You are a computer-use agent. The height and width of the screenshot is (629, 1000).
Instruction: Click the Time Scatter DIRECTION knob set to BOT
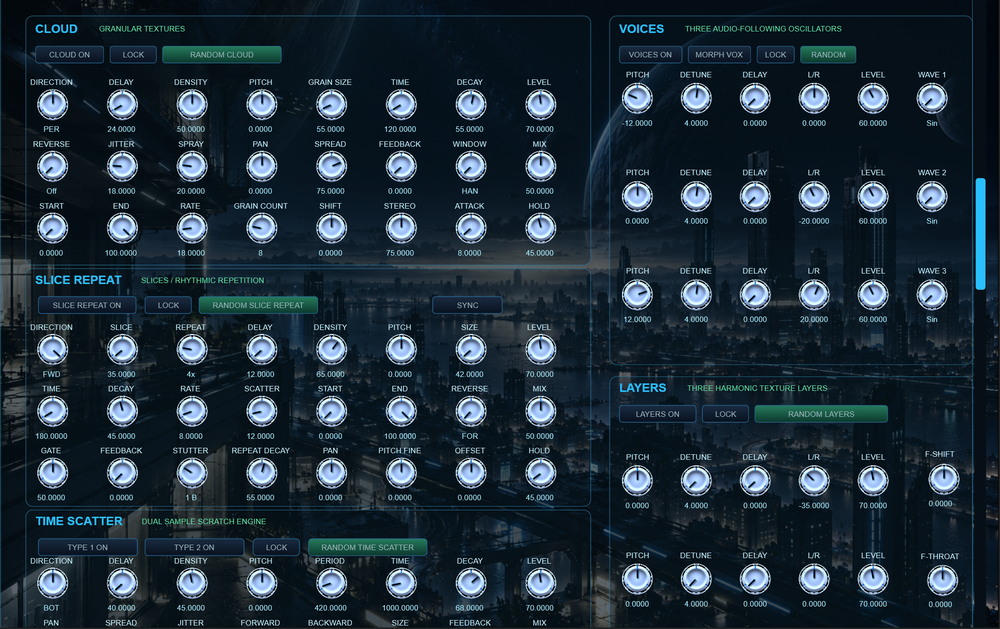[52, 583]
